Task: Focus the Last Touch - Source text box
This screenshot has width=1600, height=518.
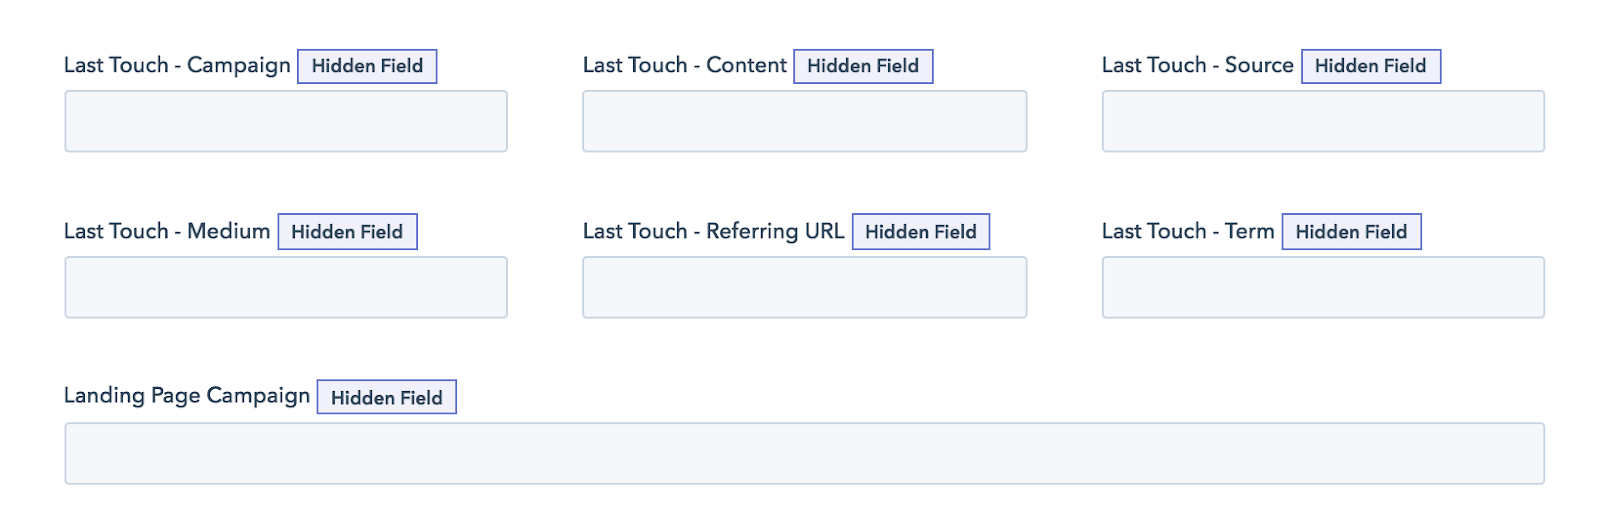Action: point(1323,122)
